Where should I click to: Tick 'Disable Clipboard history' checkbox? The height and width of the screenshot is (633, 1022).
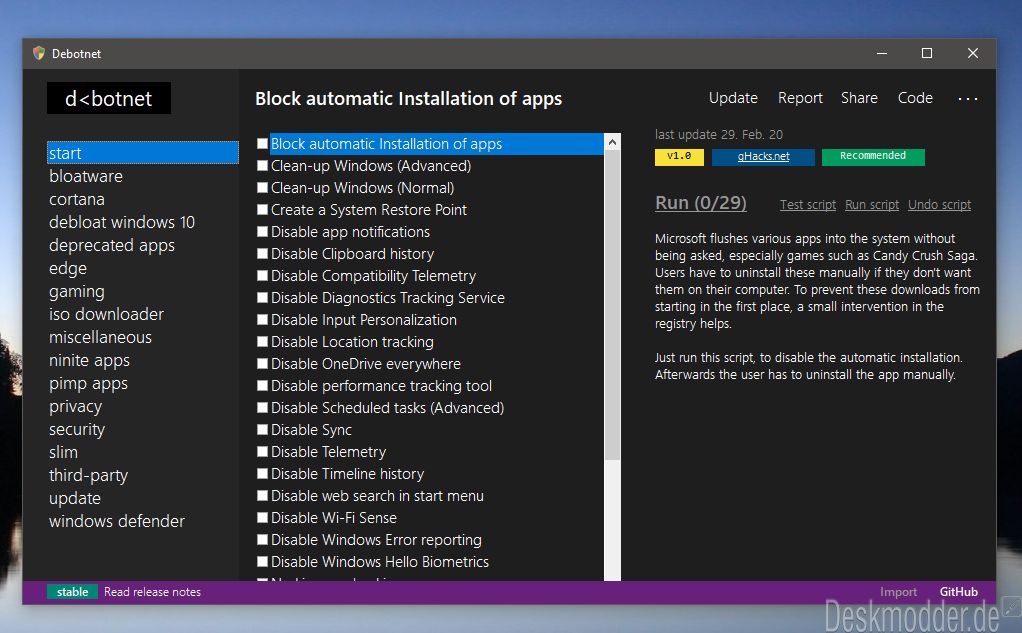(262, 254)
